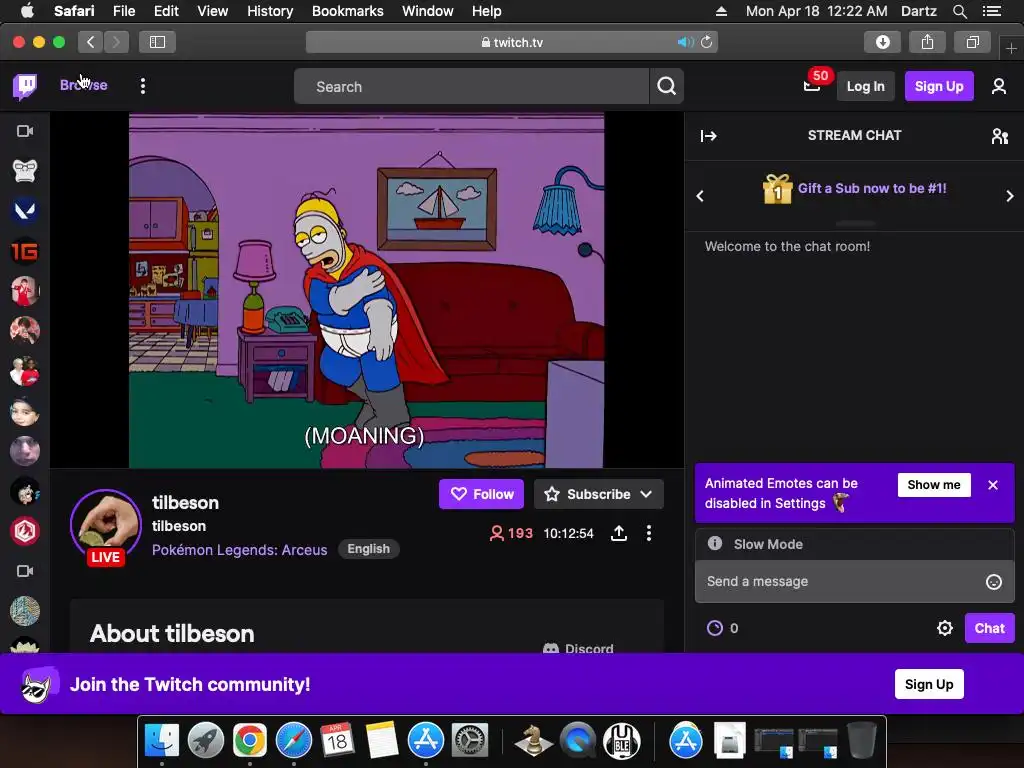
Task: Open the Valorant-logo channel in sidebar
Action: point(25,210)
